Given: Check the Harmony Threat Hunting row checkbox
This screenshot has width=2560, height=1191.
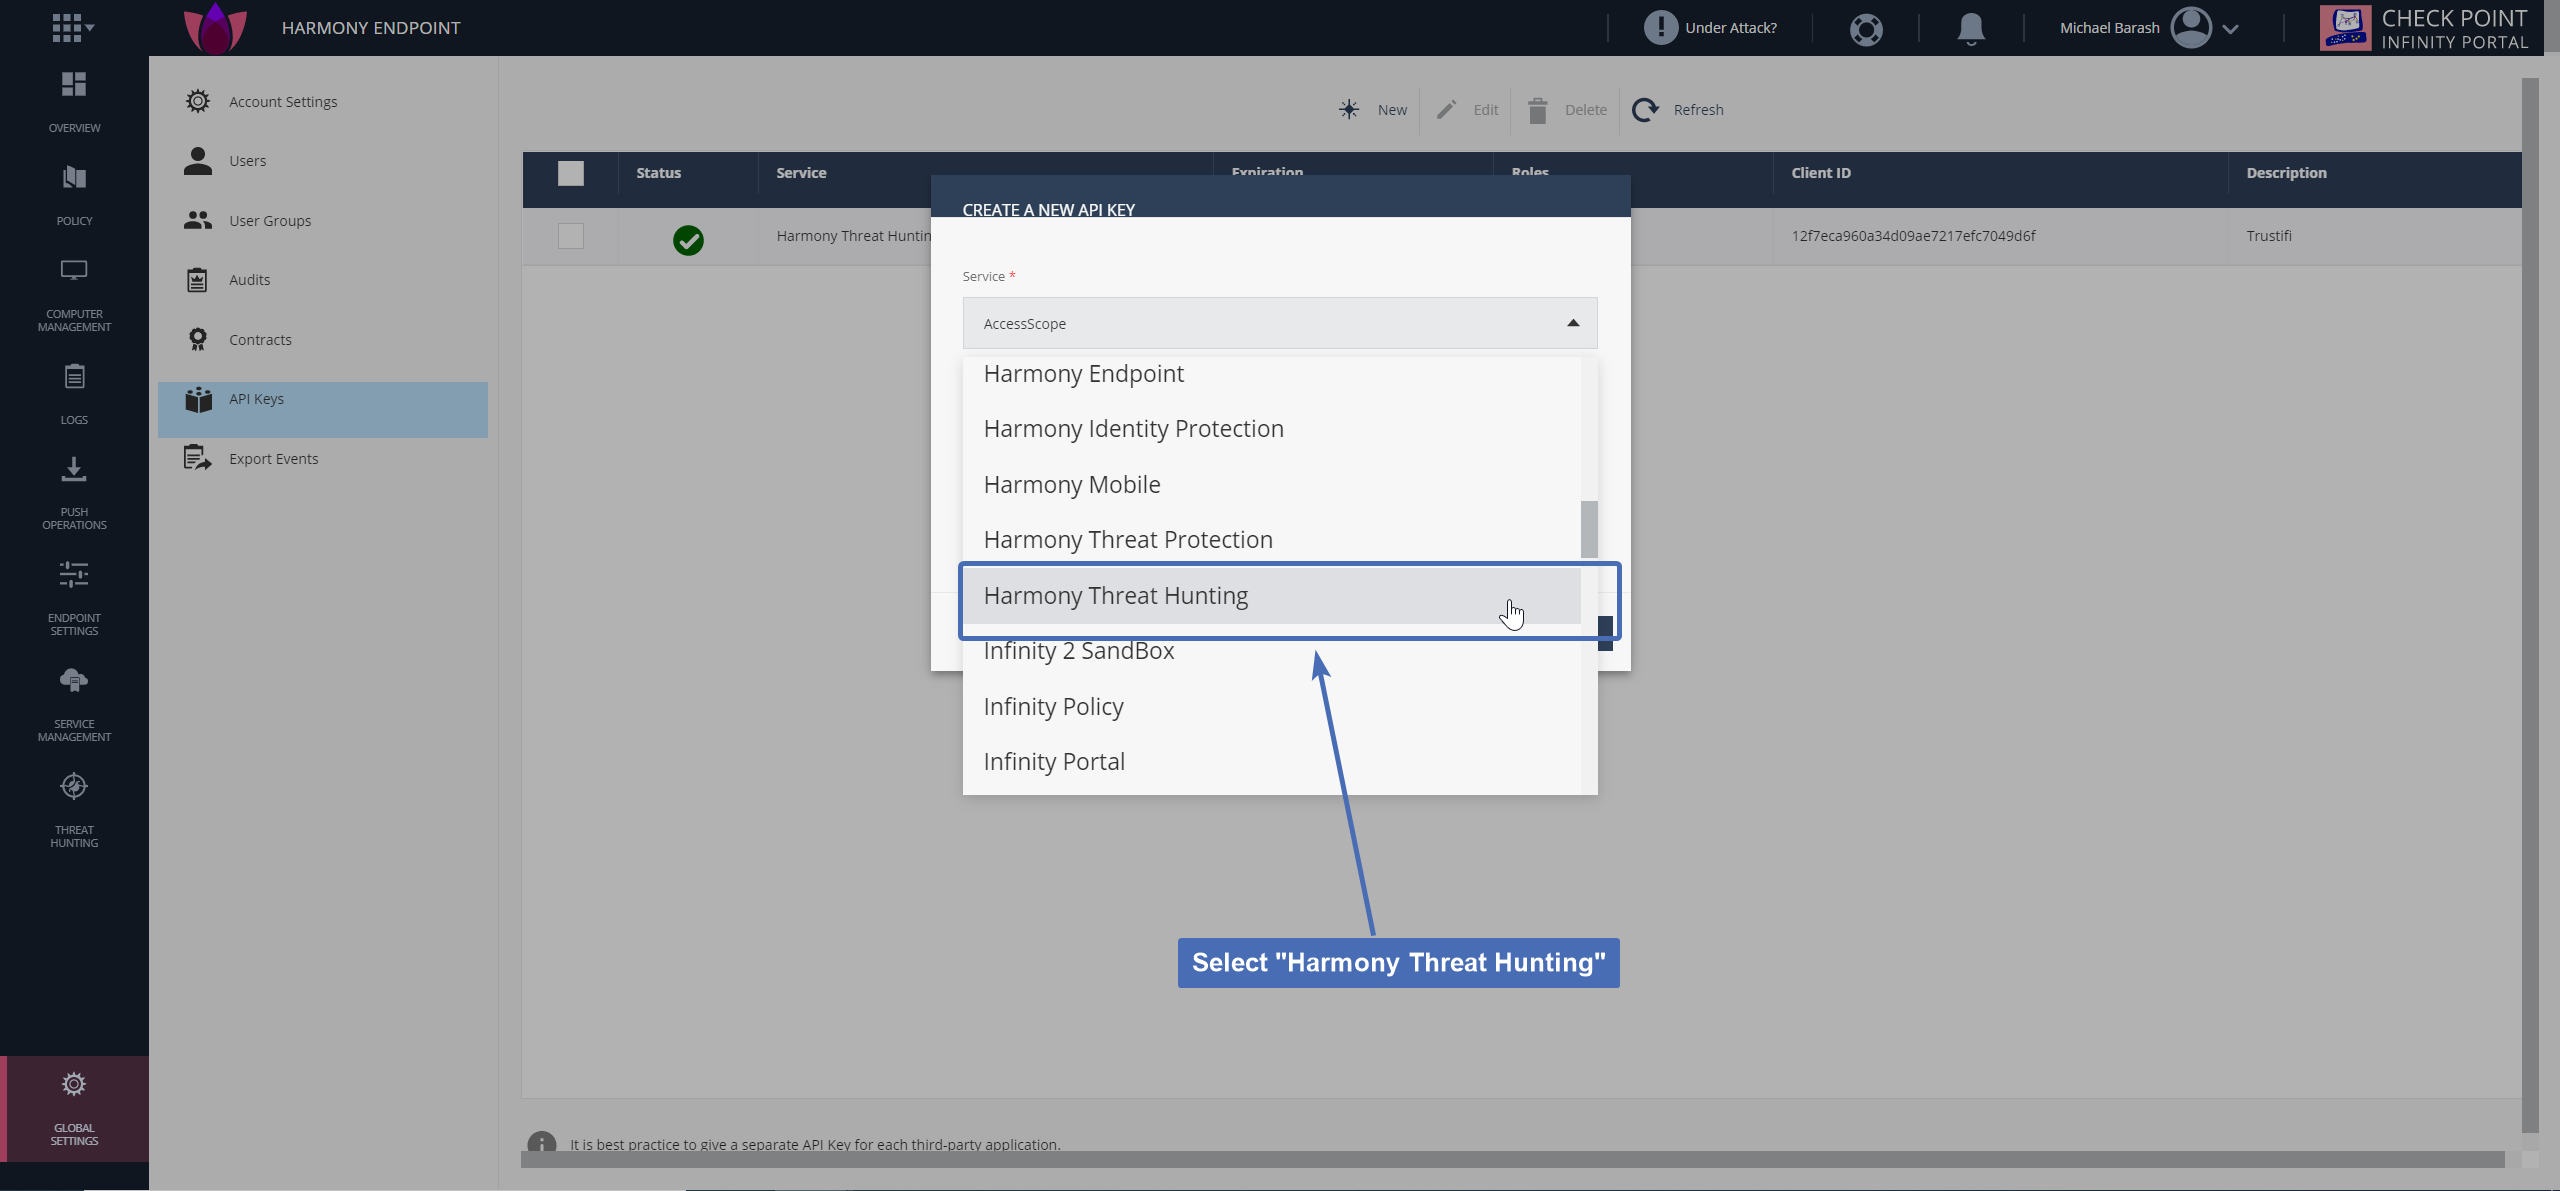Looking at the screenshot, I should pyautogui.click(x=571, y=236).
